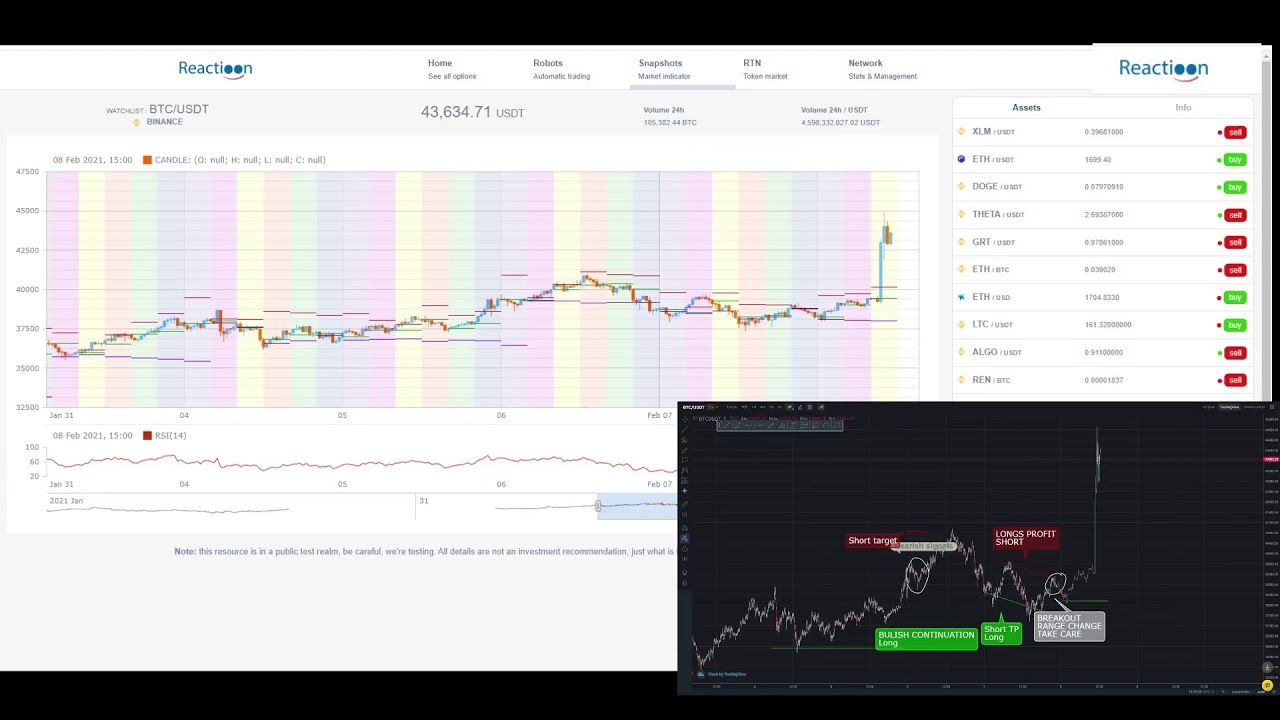Click the buy button for LTC/USDT
1280x720 pixels.
point(1235,325)
